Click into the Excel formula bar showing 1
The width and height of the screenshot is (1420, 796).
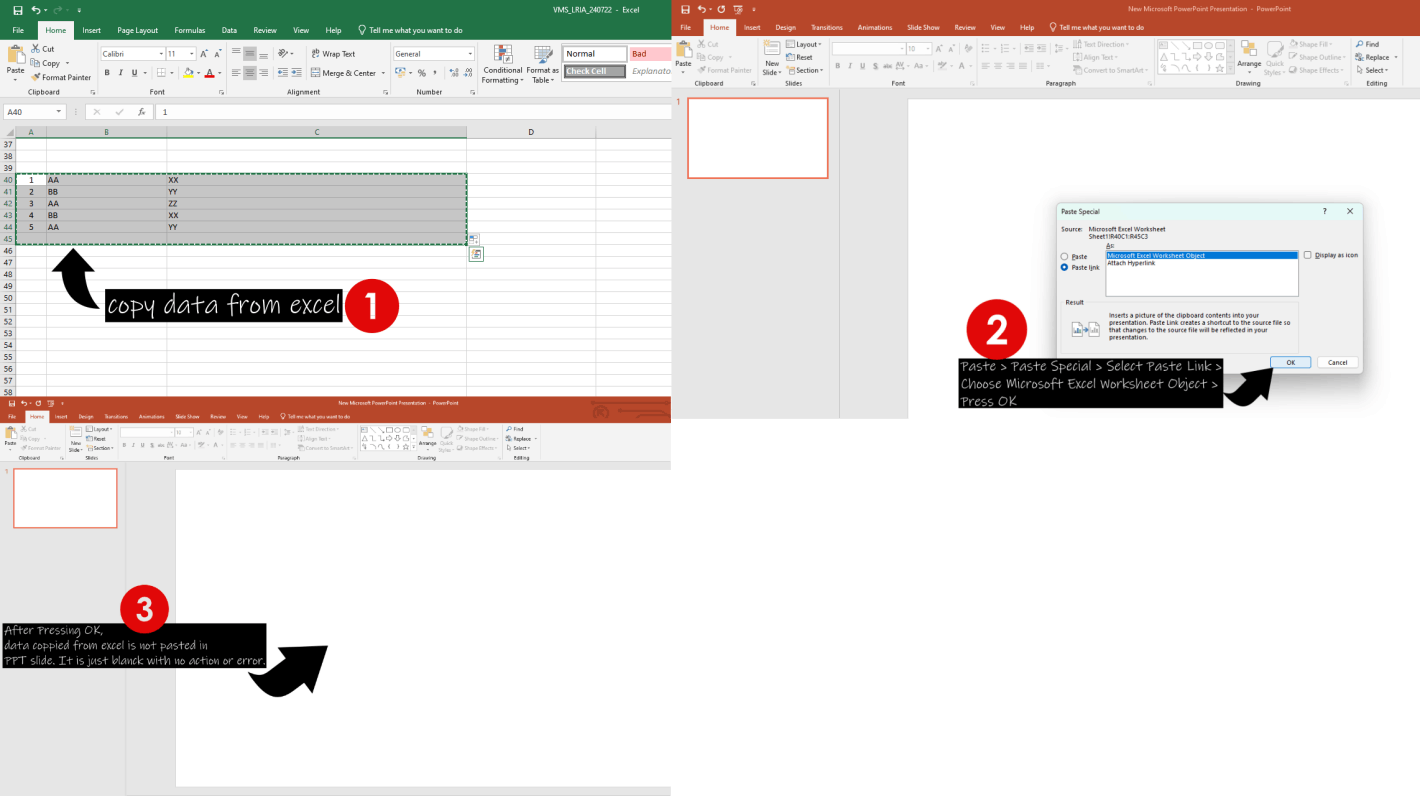(x=414, y=113)
